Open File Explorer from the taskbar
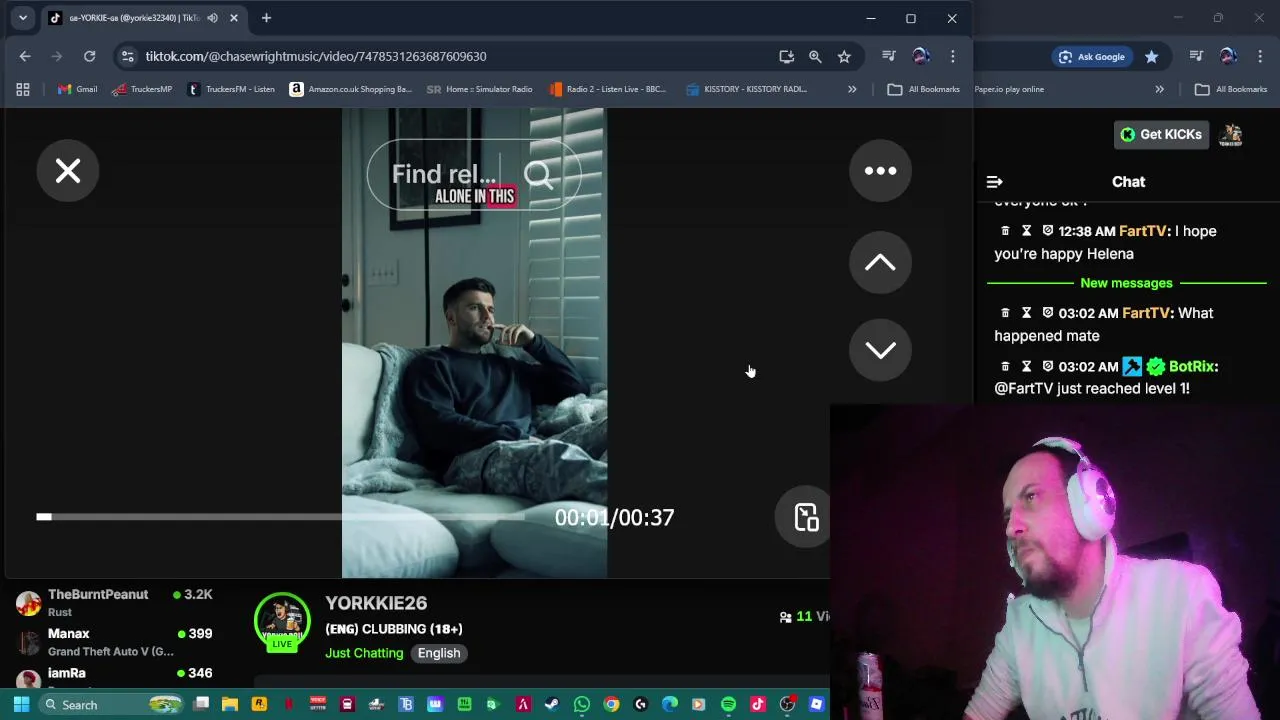1280x720 pixels. [x=230, y=705]
